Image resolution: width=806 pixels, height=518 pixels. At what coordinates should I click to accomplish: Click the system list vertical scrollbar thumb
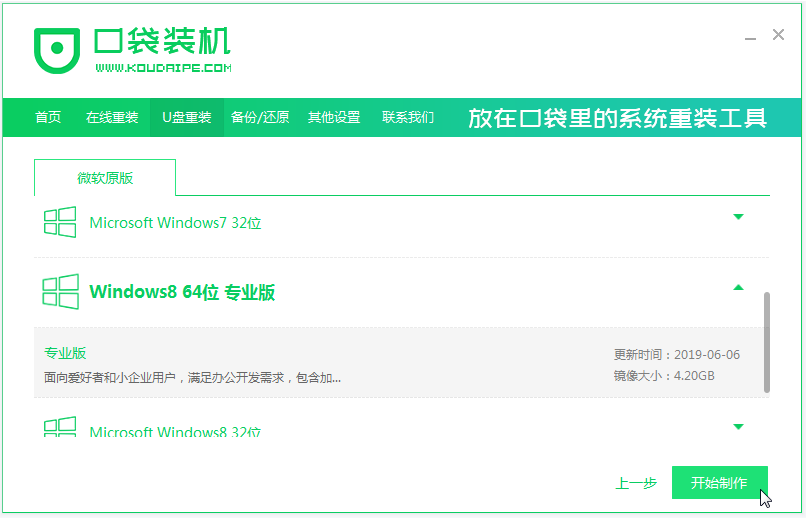coord(766,342)
